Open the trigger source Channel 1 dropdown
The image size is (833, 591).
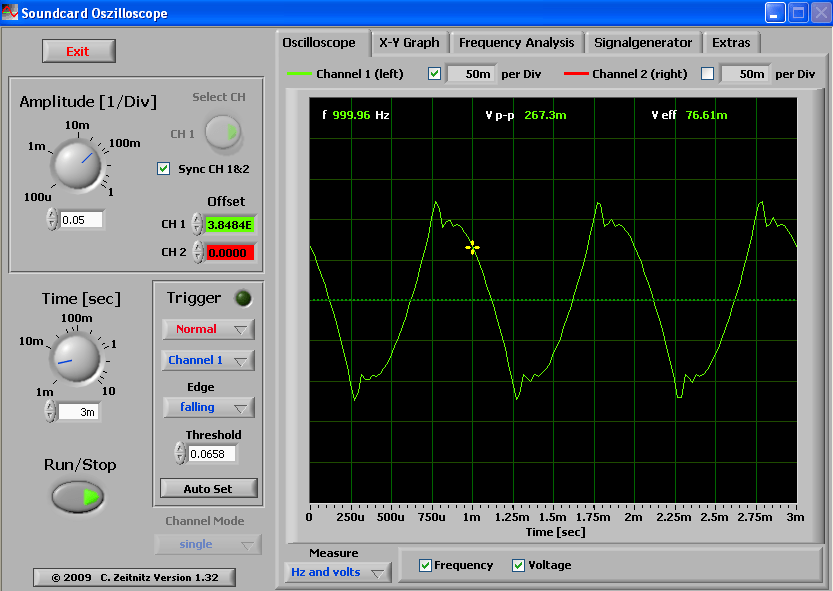click(x=208, y=360)
